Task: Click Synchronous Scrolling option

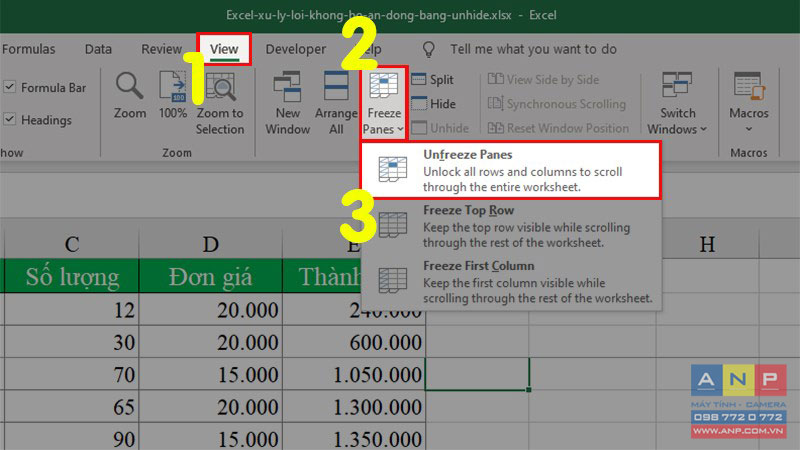Action: tap(557, 104)
